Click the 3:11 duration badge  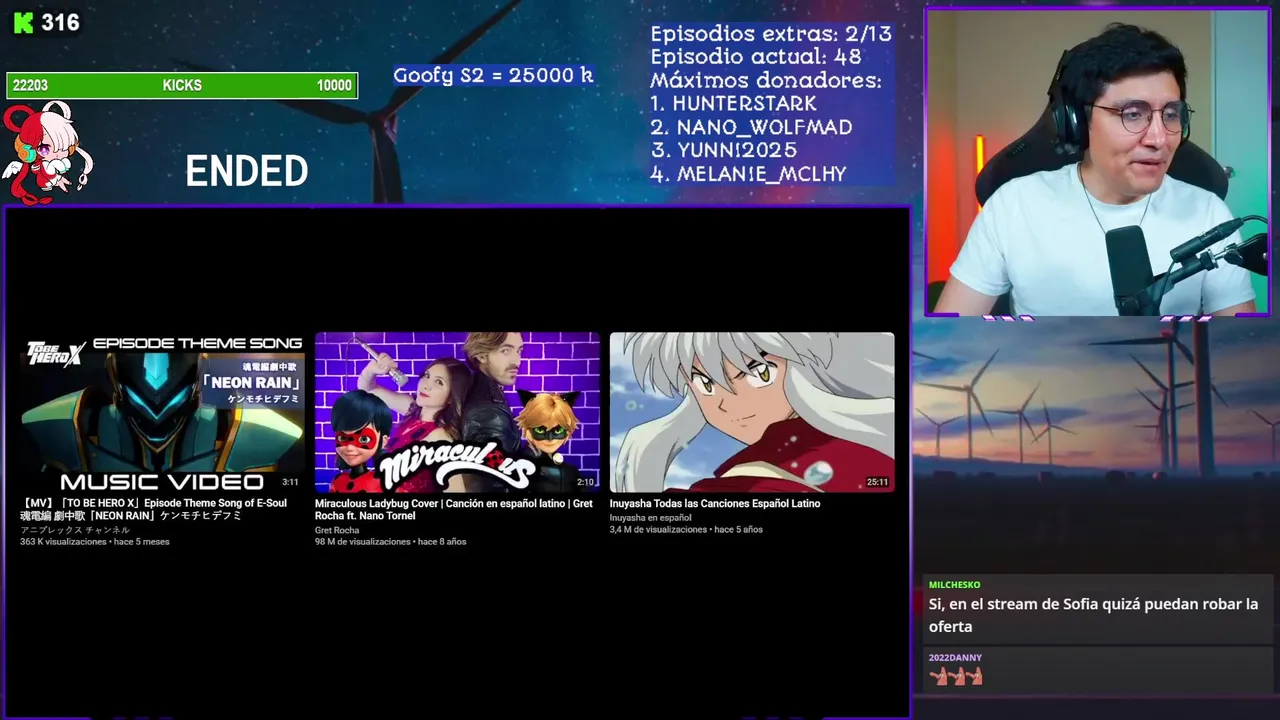coord(290,482)
